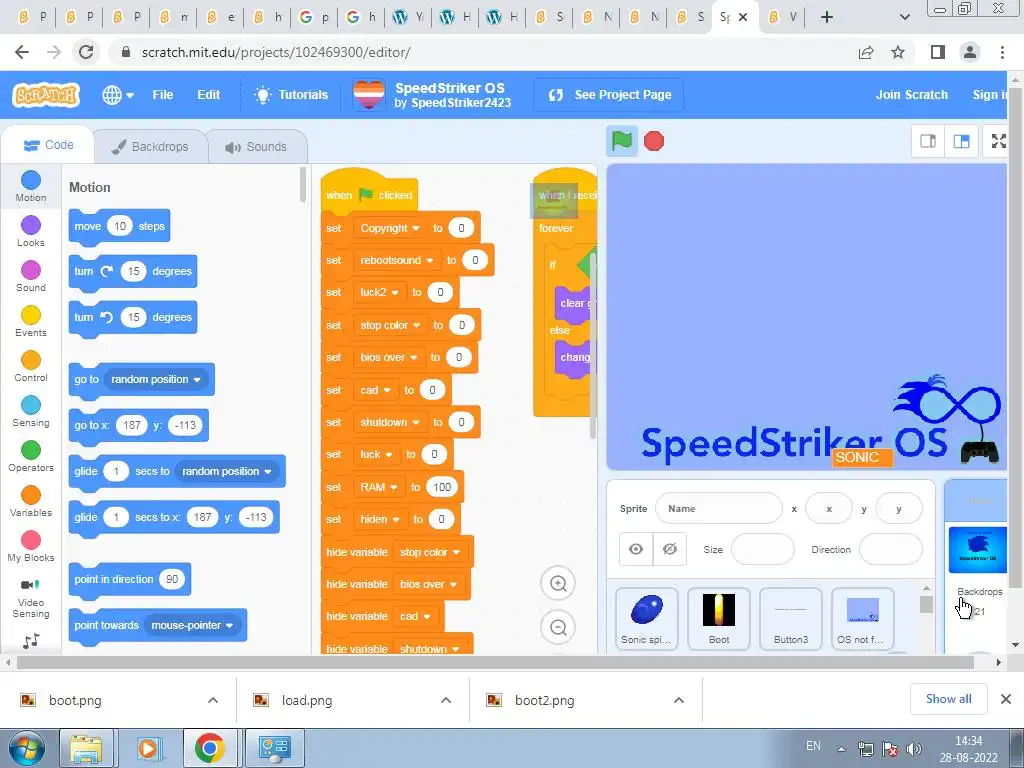1024x768 pixels.
Task: Select the Sensing block category
Action: 31,411
